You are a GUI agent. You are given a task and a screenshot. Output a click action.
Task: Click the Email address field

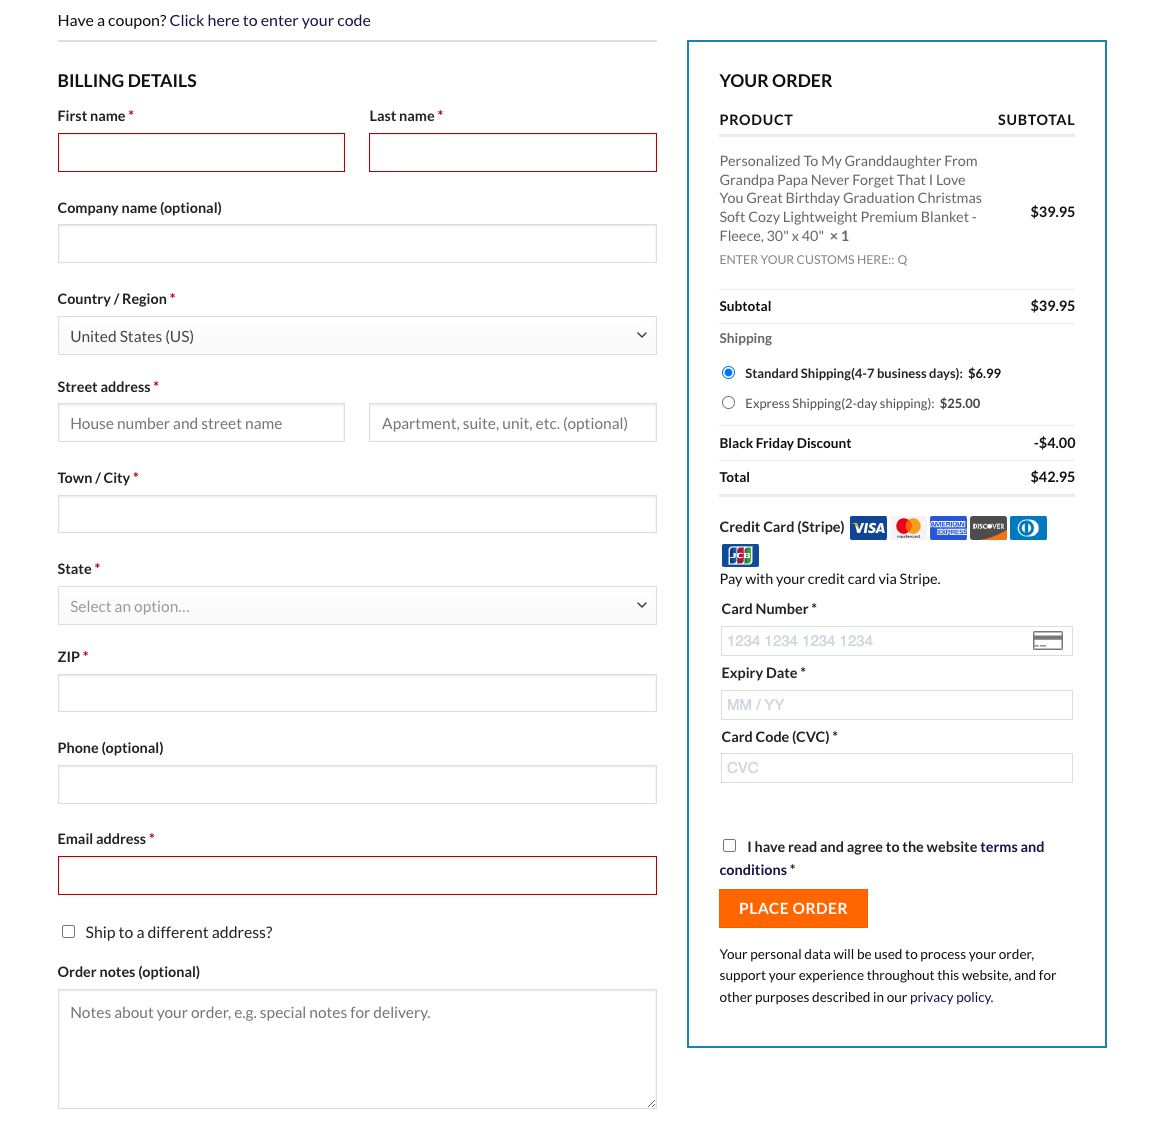coord(357,876)
